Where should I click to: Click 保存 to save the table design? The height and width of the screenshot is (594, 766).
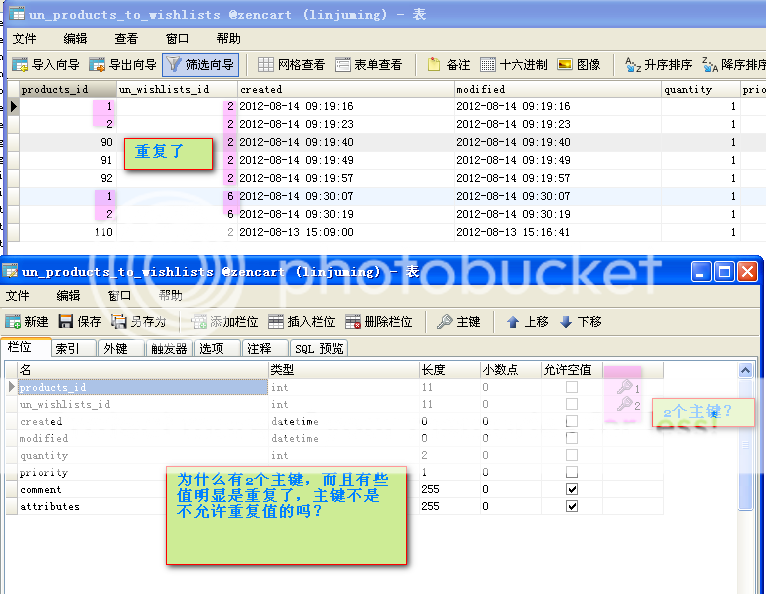coord(80,322)
